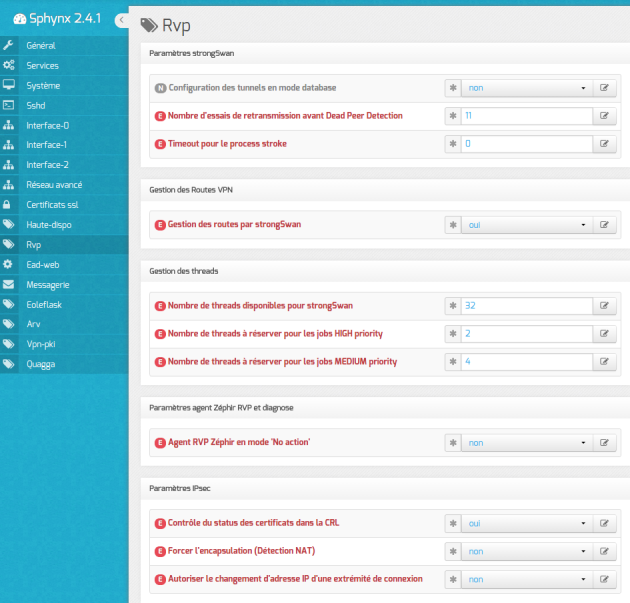The width and height of the screenshot is (630, 603).
Task: Open the Arv menu section
Action: (x=64, y=324)
